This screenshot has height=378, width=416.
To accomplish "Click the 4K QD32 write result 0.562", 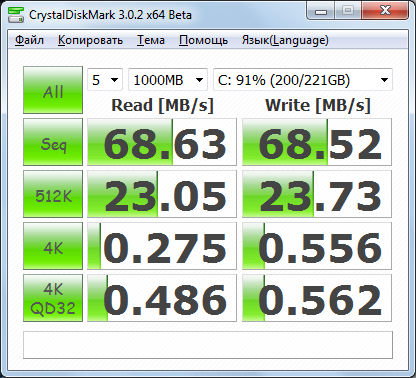I will (x=317, y=298).
